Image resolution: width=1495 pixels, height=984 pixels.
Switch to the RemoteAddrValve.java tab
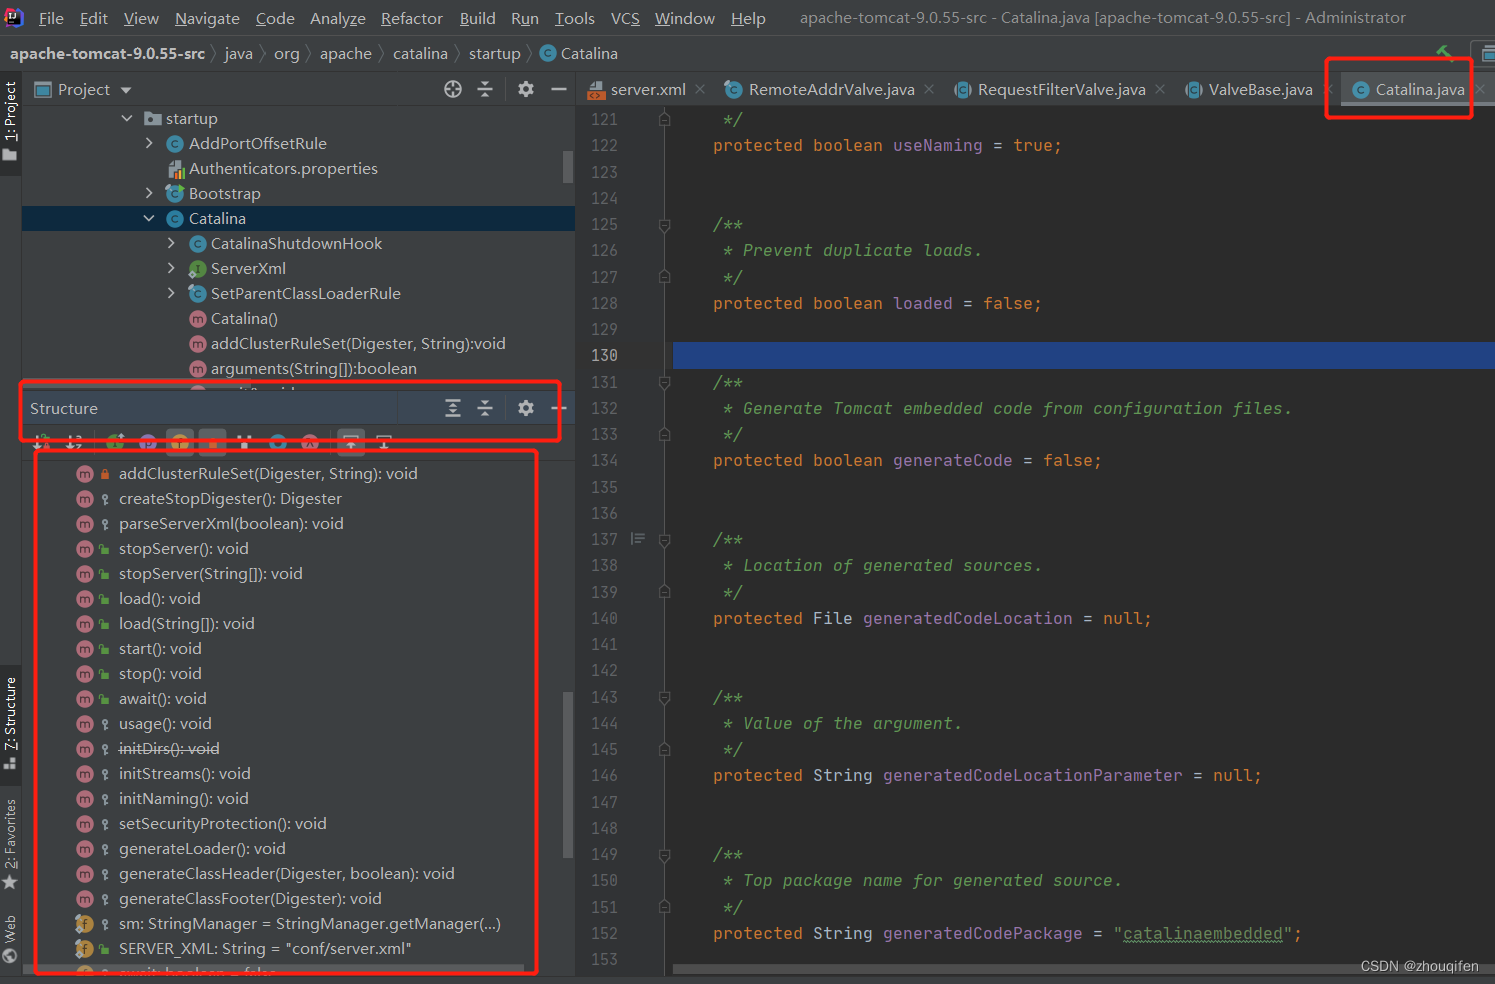click(x=831, y=89)
